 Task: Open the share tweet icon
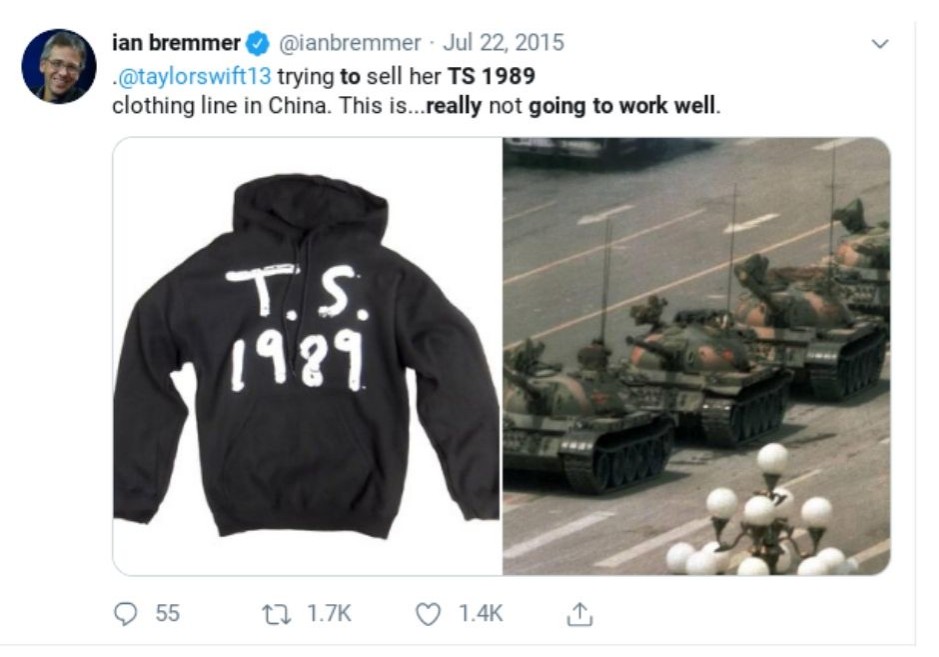click(x=580, y=614)
